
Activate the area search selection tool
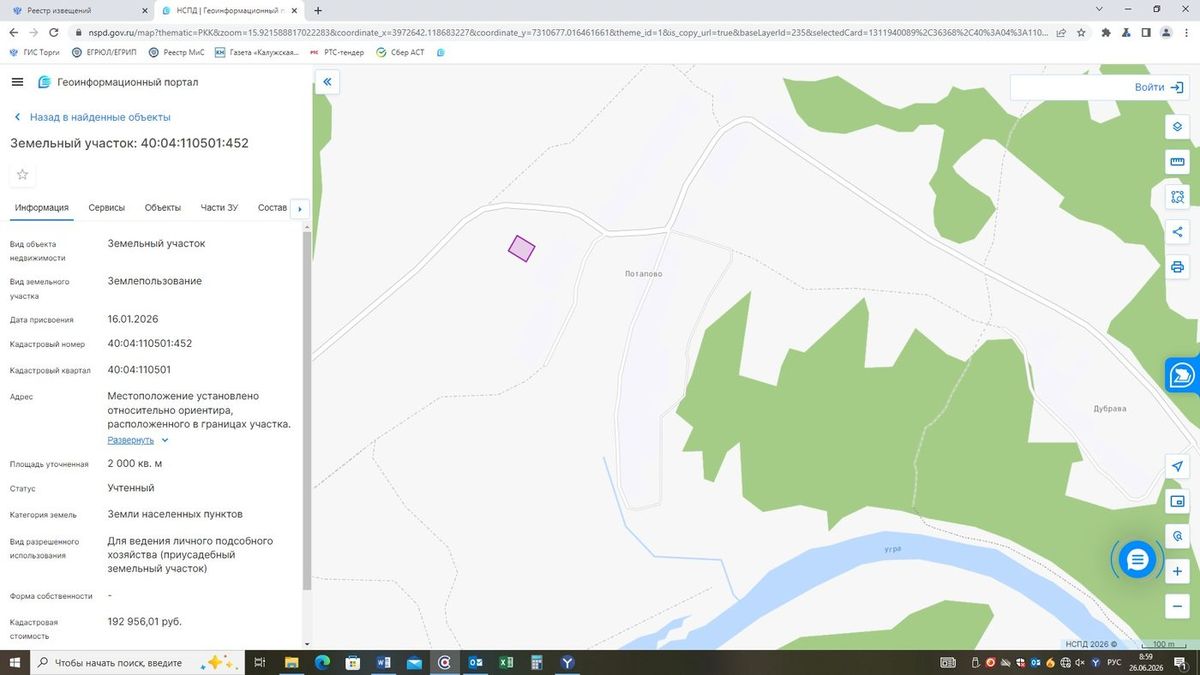coord(1177,197)
